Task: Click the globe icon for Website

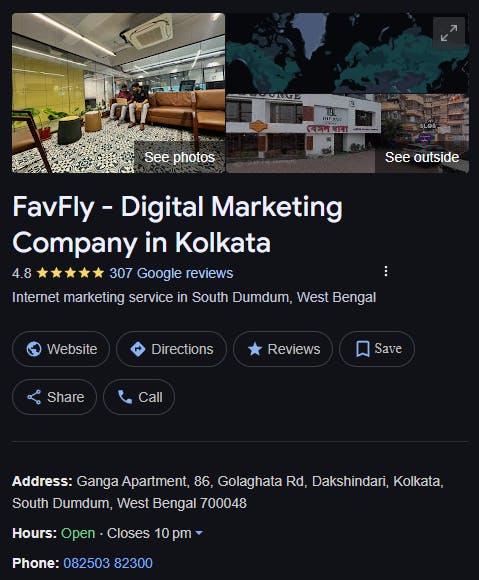Action: pos(34,349)
